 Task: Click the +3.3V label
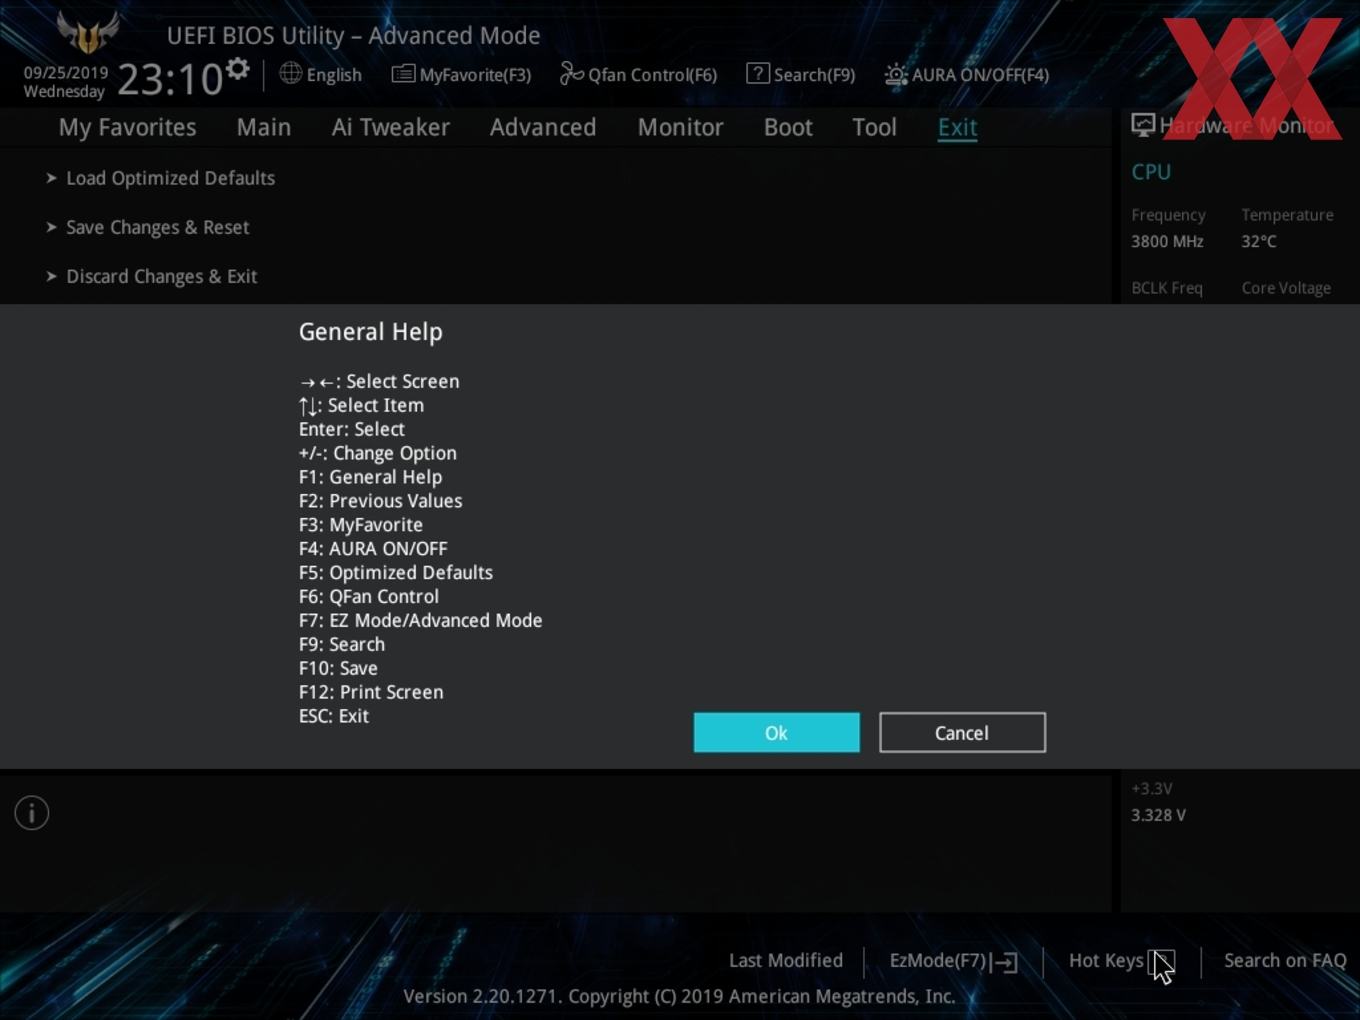[1152, 788]
